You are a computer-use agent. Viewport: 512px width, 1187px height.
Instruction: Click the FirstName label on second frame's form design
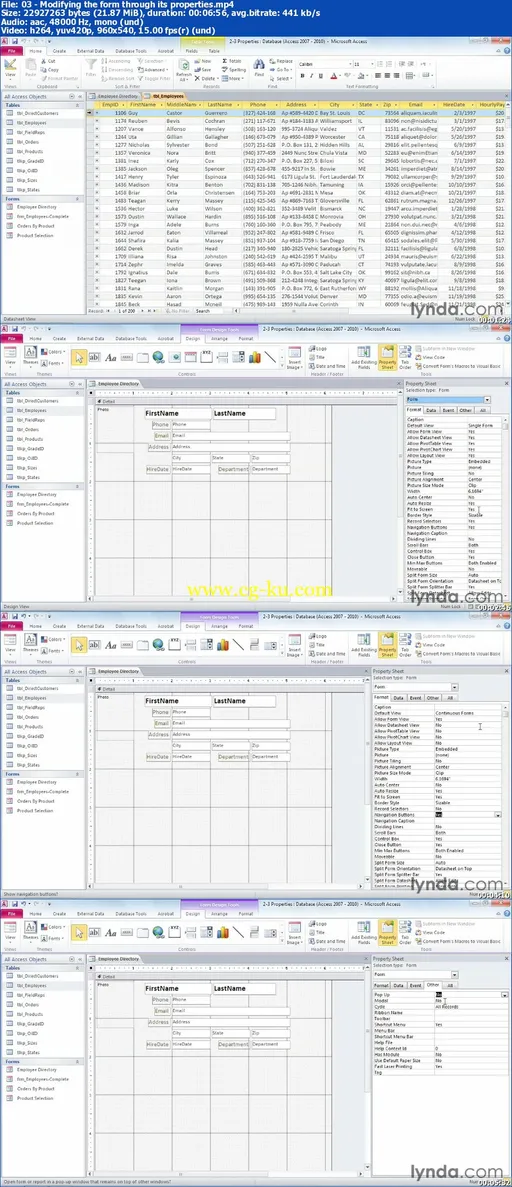177,414
